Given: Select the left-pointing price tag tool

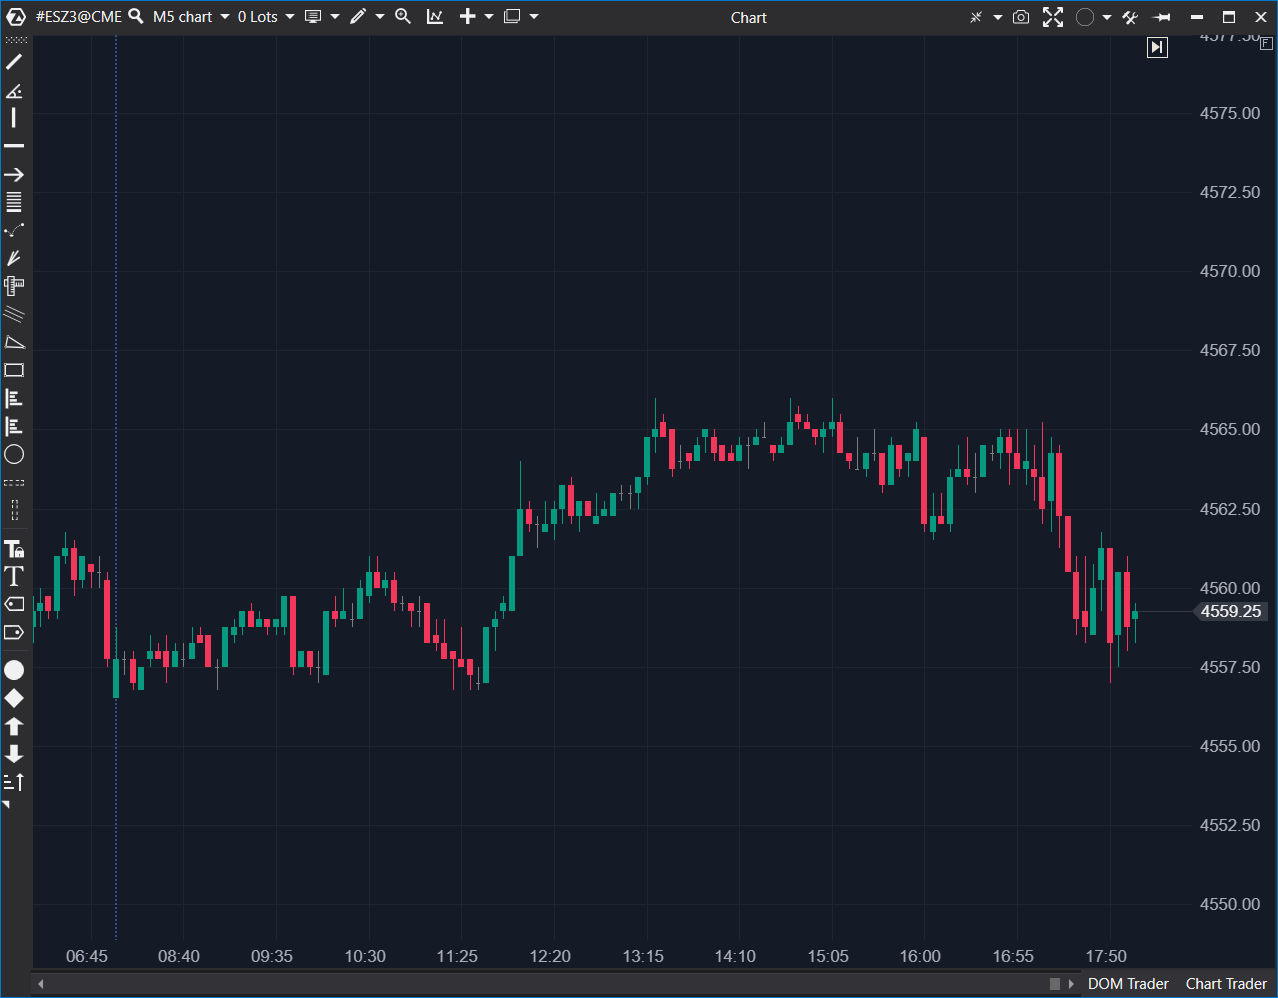Looking at the screenshot, I should [14, 604].
